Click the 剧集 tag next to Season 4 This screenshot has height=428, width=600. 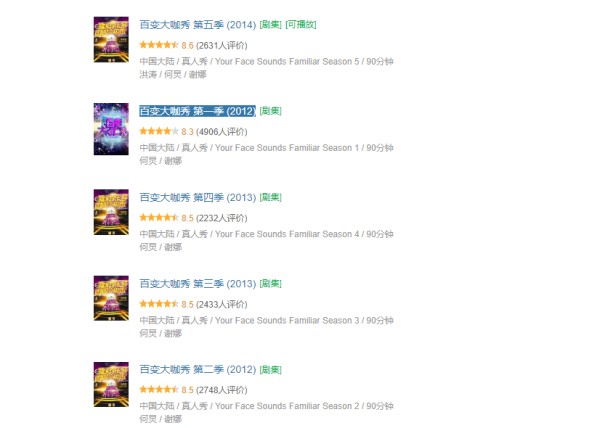click(x=271, y=197)
